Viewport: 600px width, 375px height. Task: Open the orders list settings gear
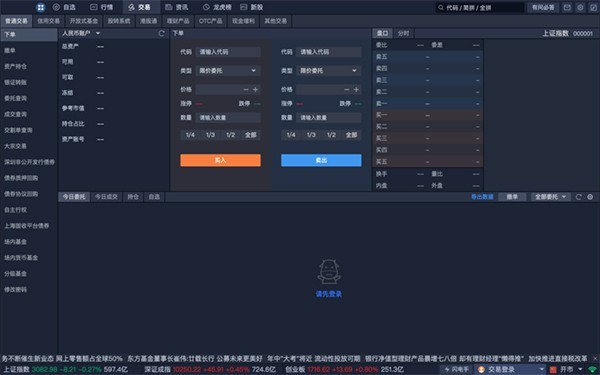coord(590,197)
